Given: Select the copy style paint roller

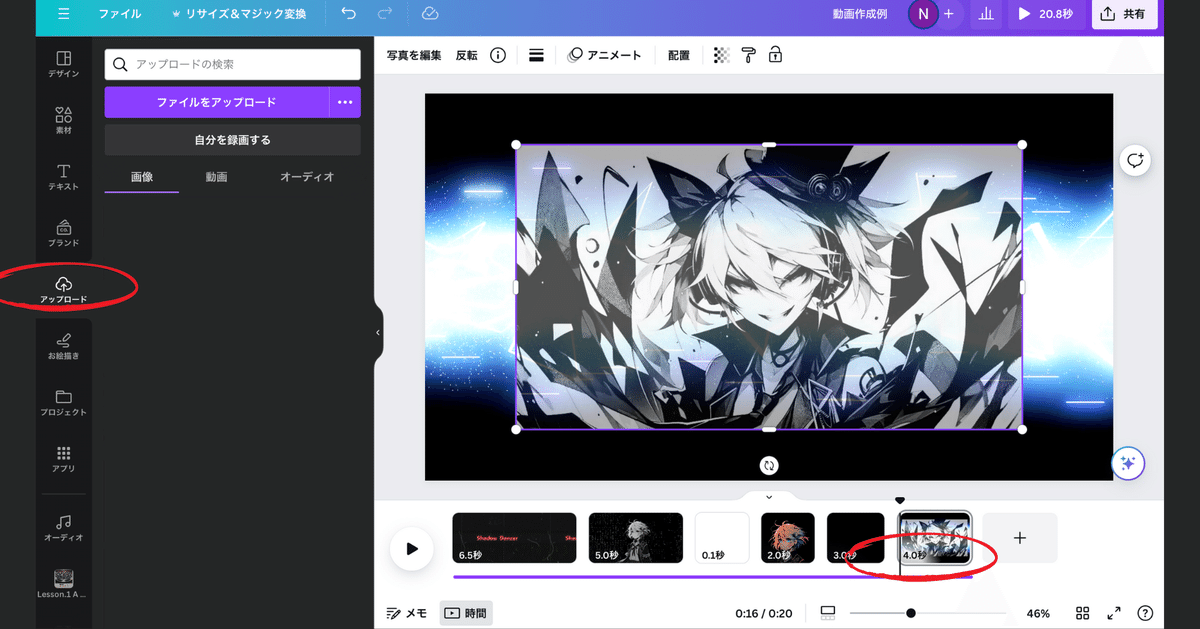Looking at the screenshot, I should (748, 55).
